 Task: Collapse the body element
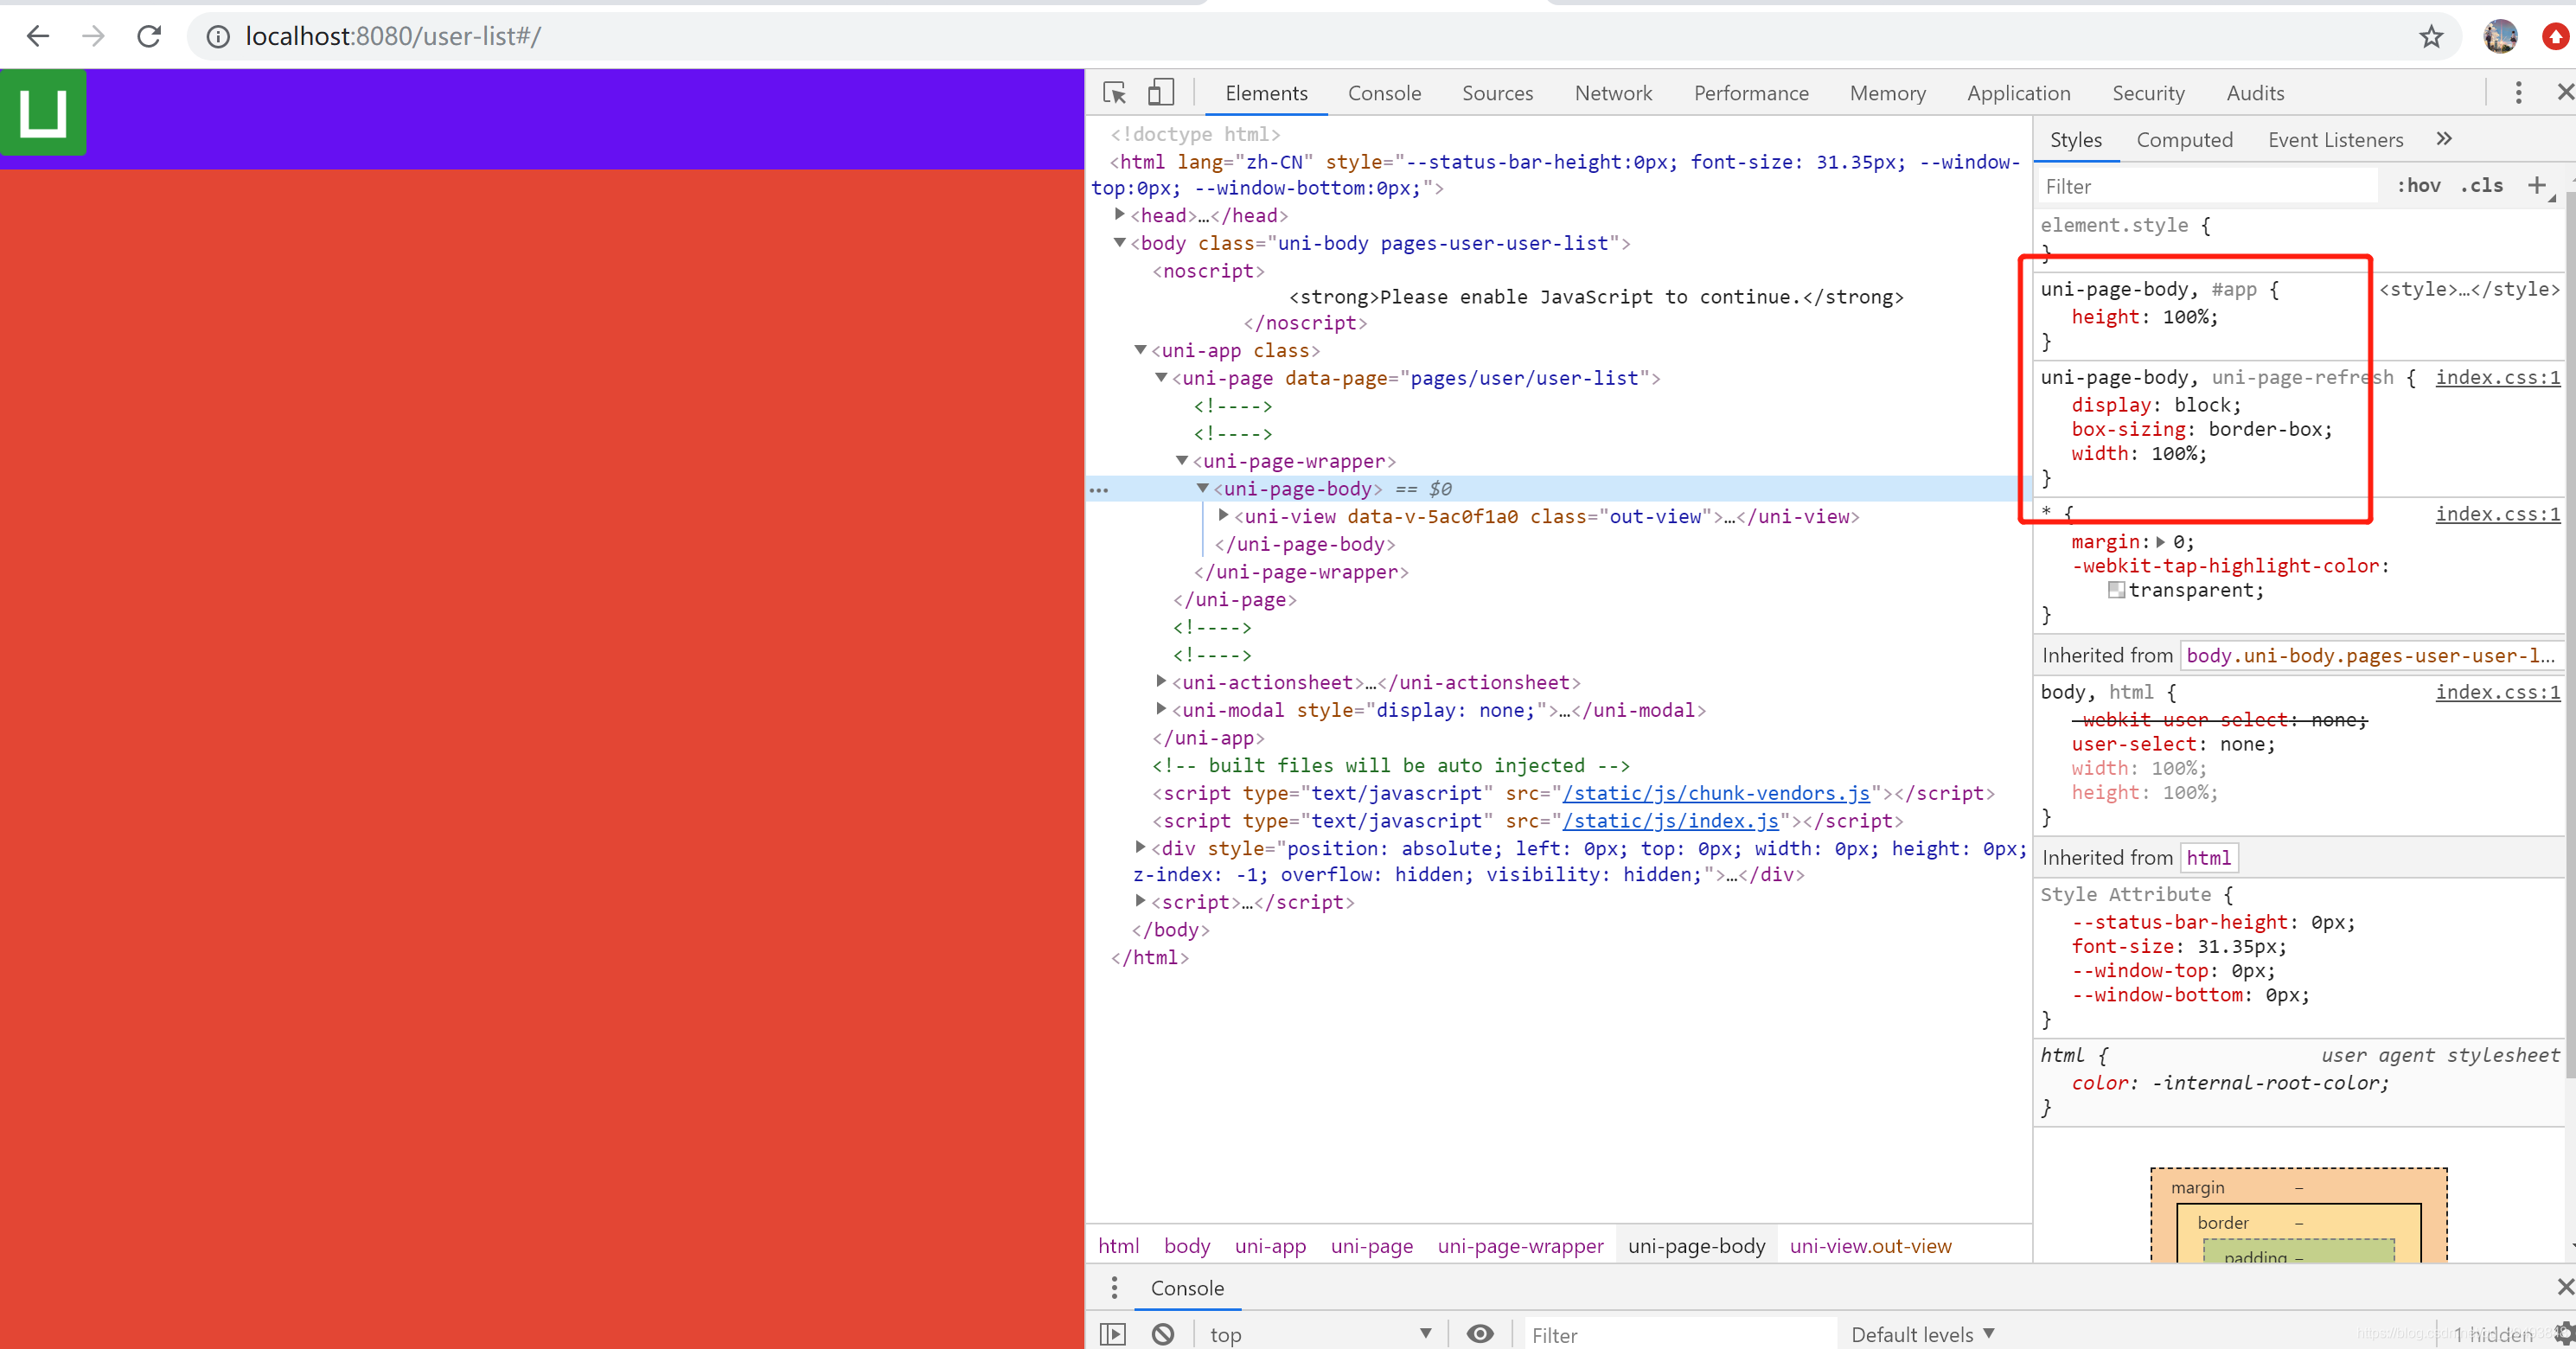(x=1120, y=242)
